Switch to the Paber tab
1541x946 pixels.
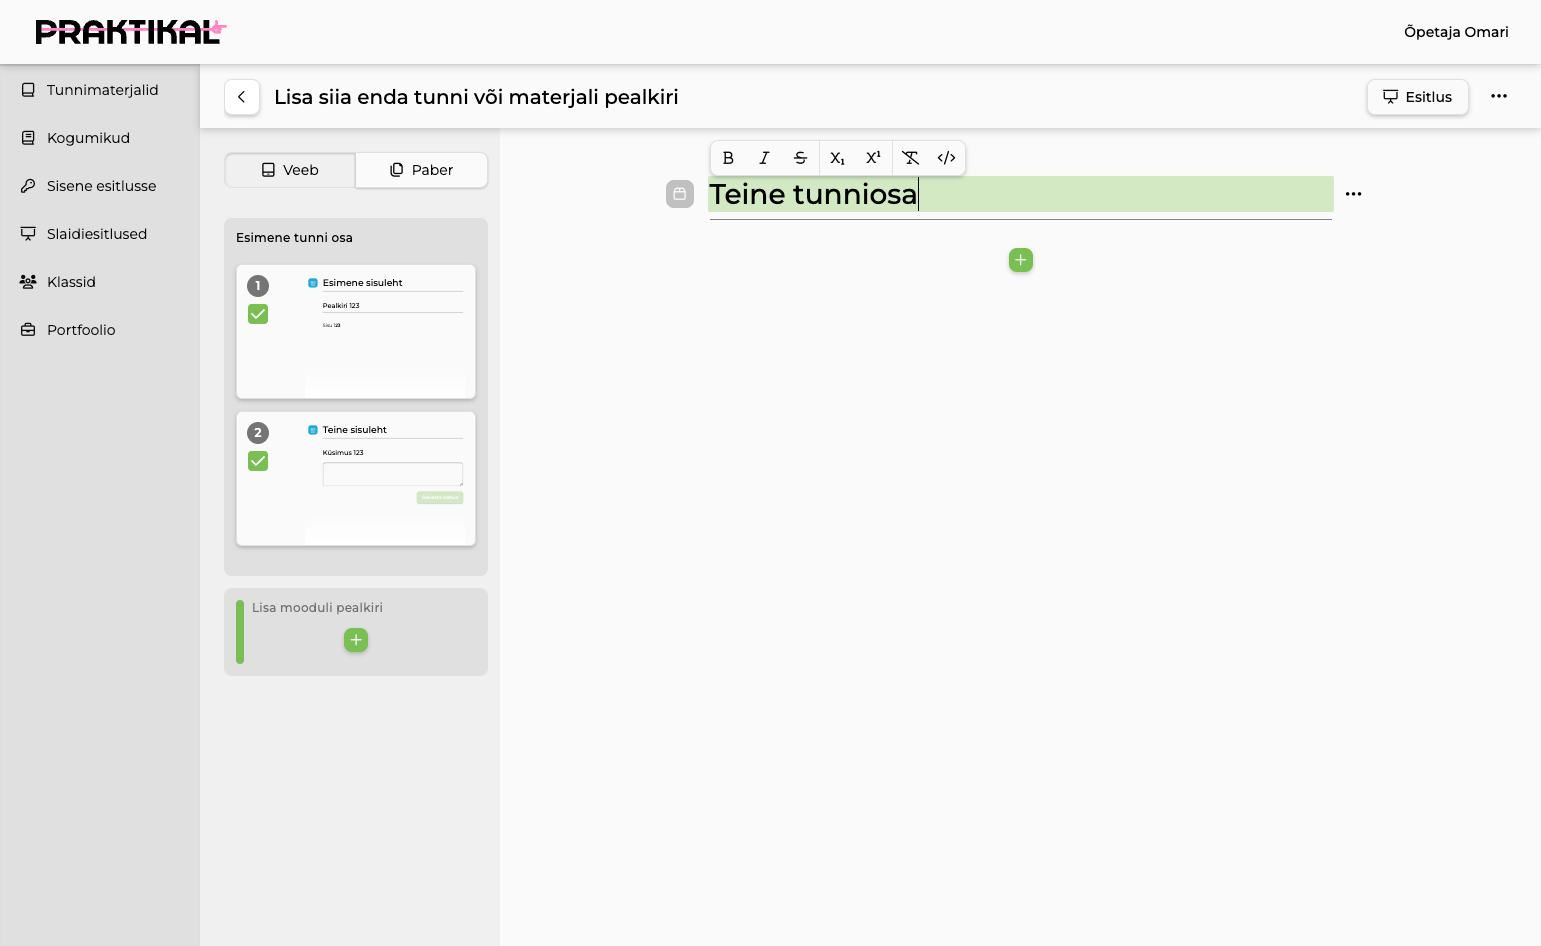(x=421, y=170)
